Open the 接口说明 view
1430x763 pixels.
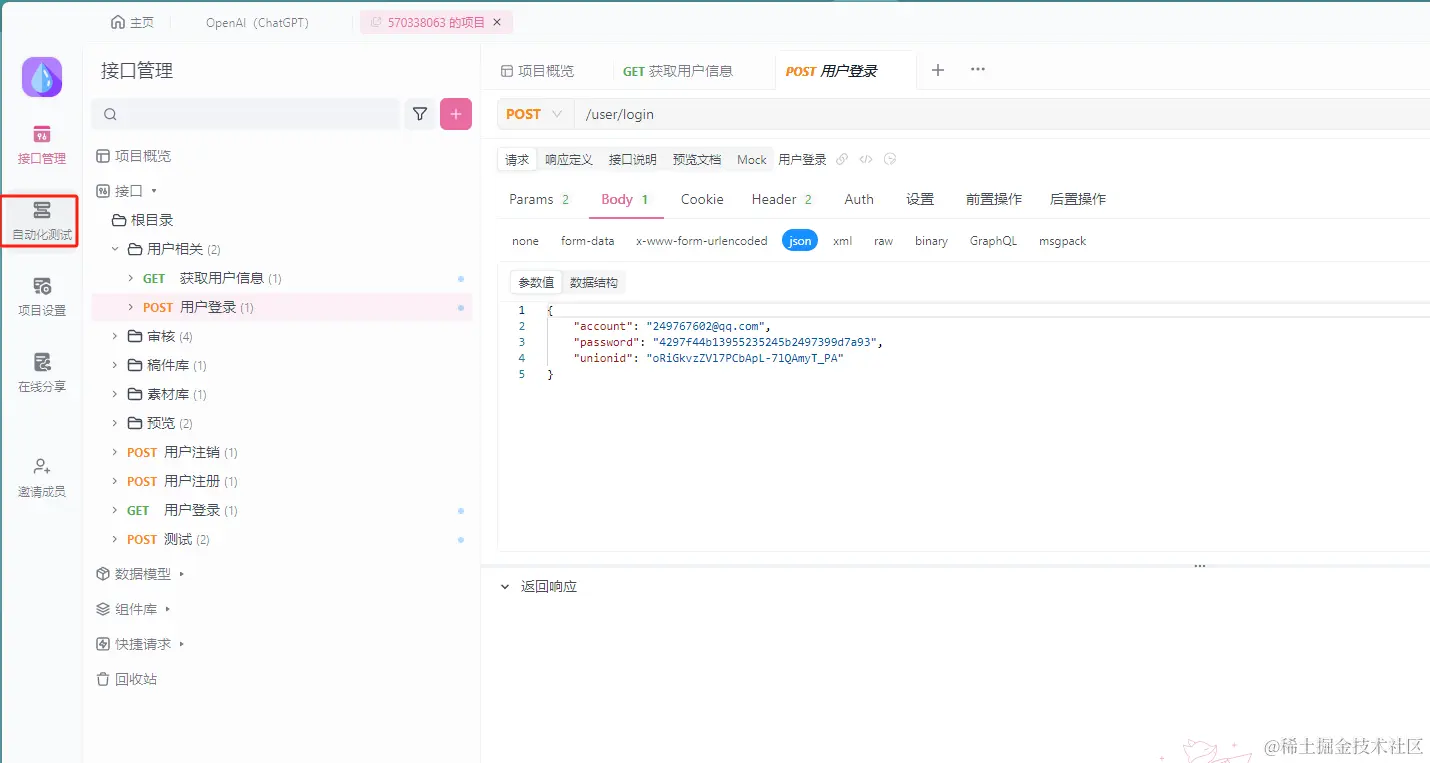click(x=633, y=160)
